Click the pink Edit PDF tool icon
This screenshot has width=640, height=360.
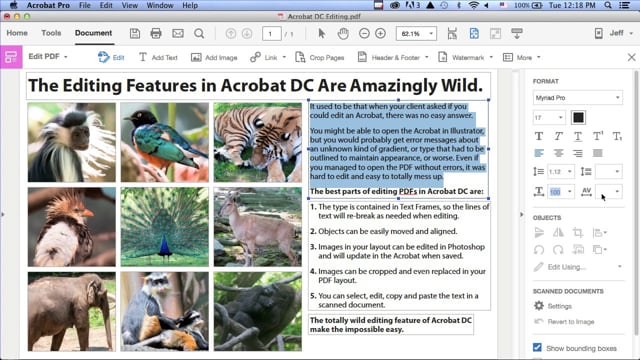coord(11,57)
